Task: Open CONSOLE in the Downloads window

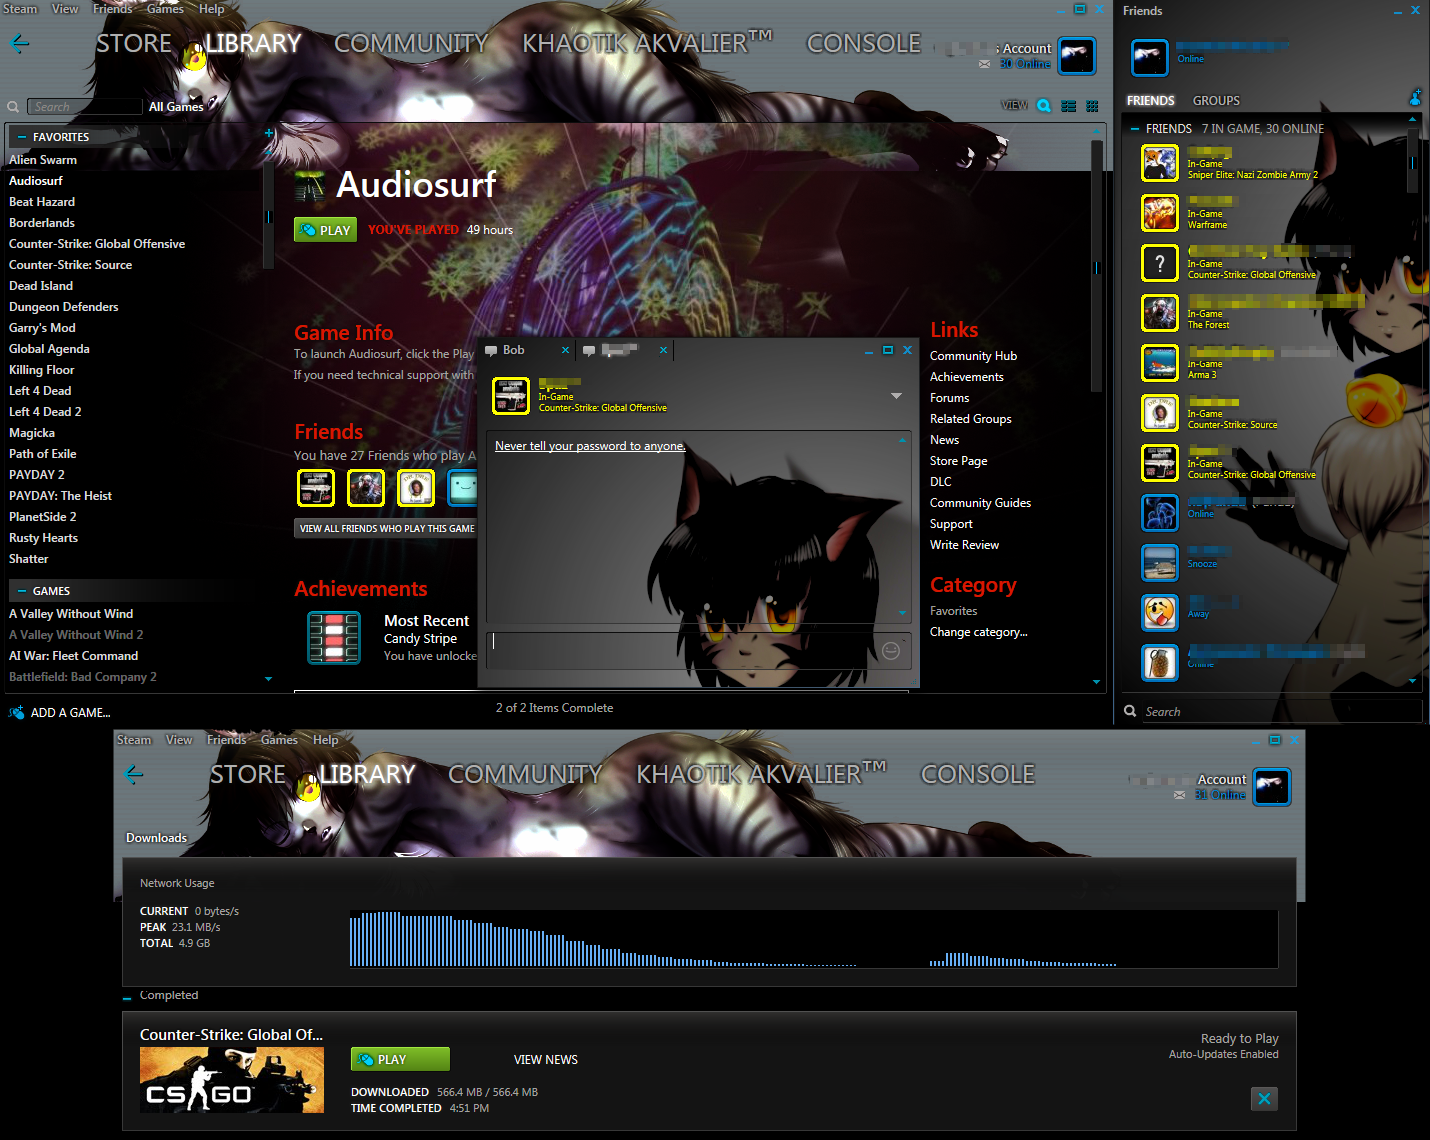Action: pos(978,774)
